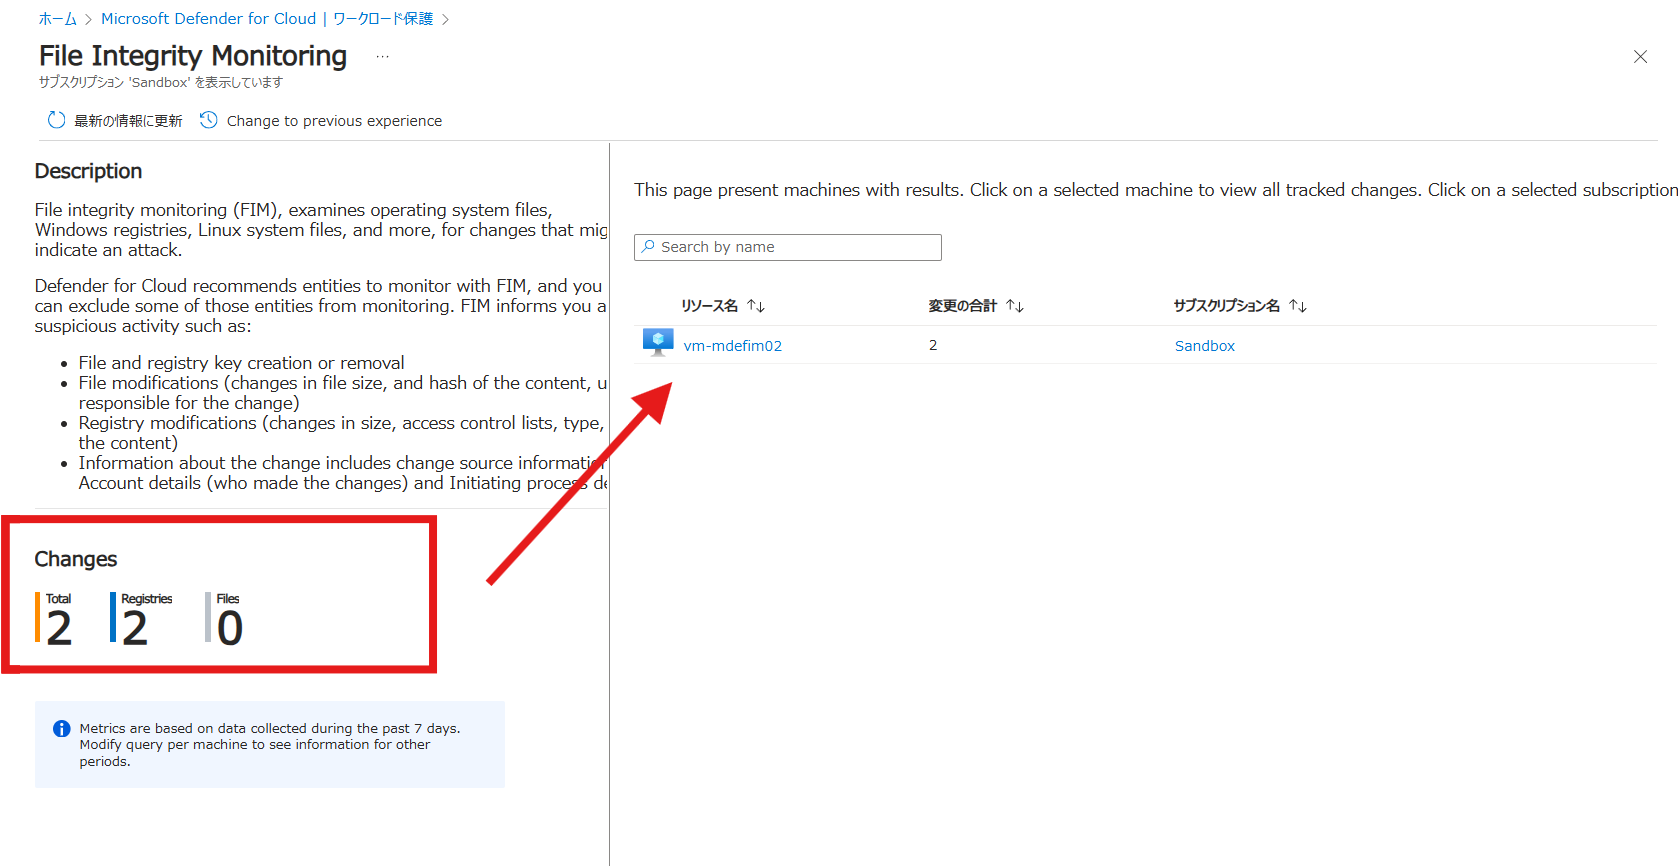Screen dimensions: 1678x866
Task: Click the Changes heading
Action: click(x=76, y=559)
